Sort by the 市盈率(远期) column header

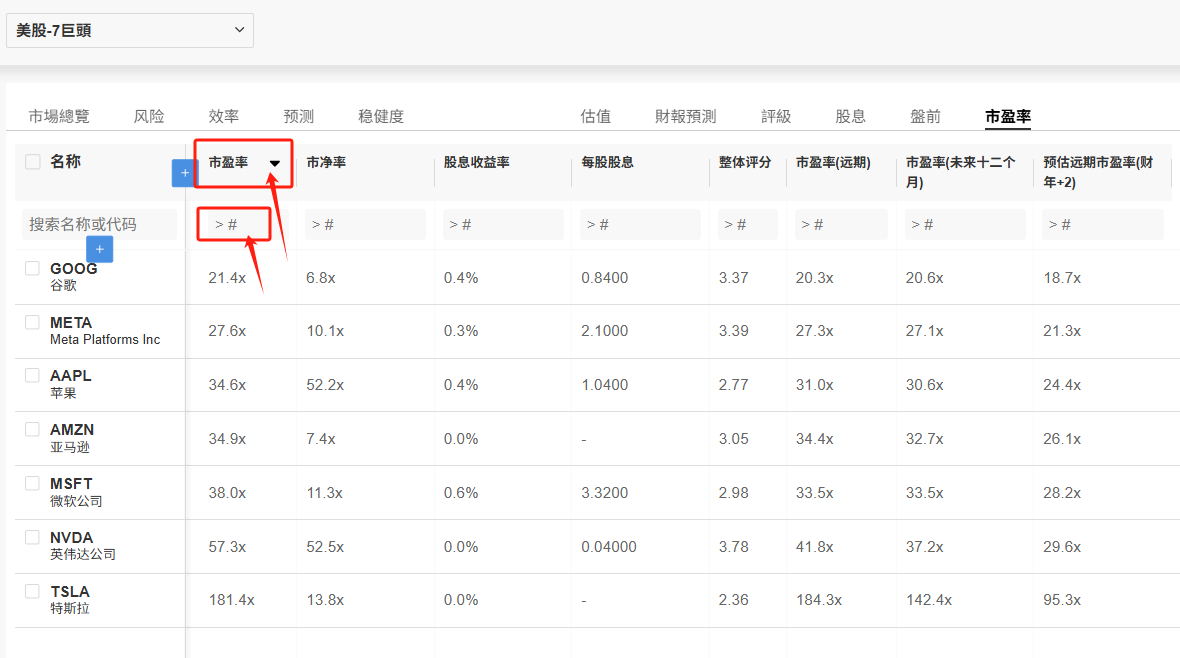click(833, 162)
